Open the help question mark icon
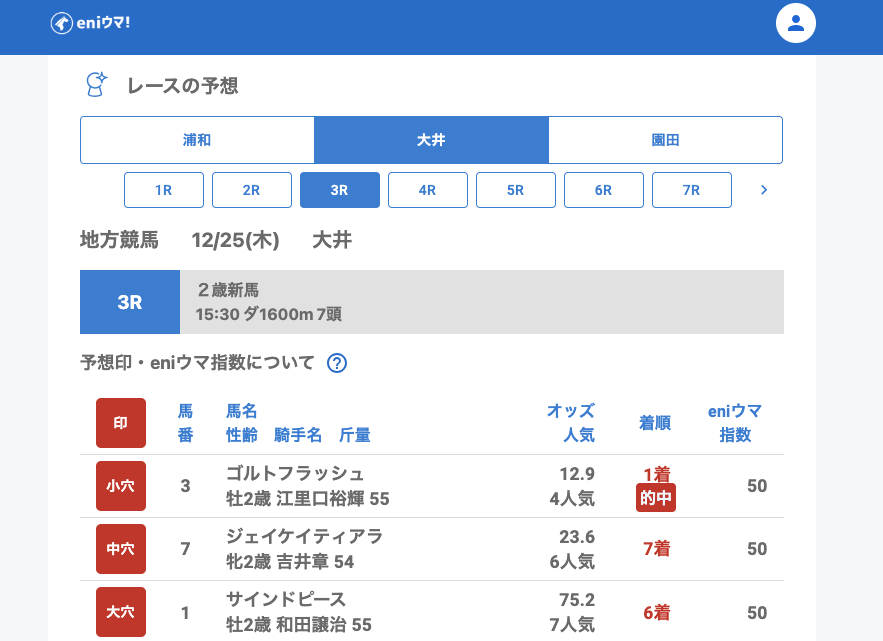 coord(337,363)
